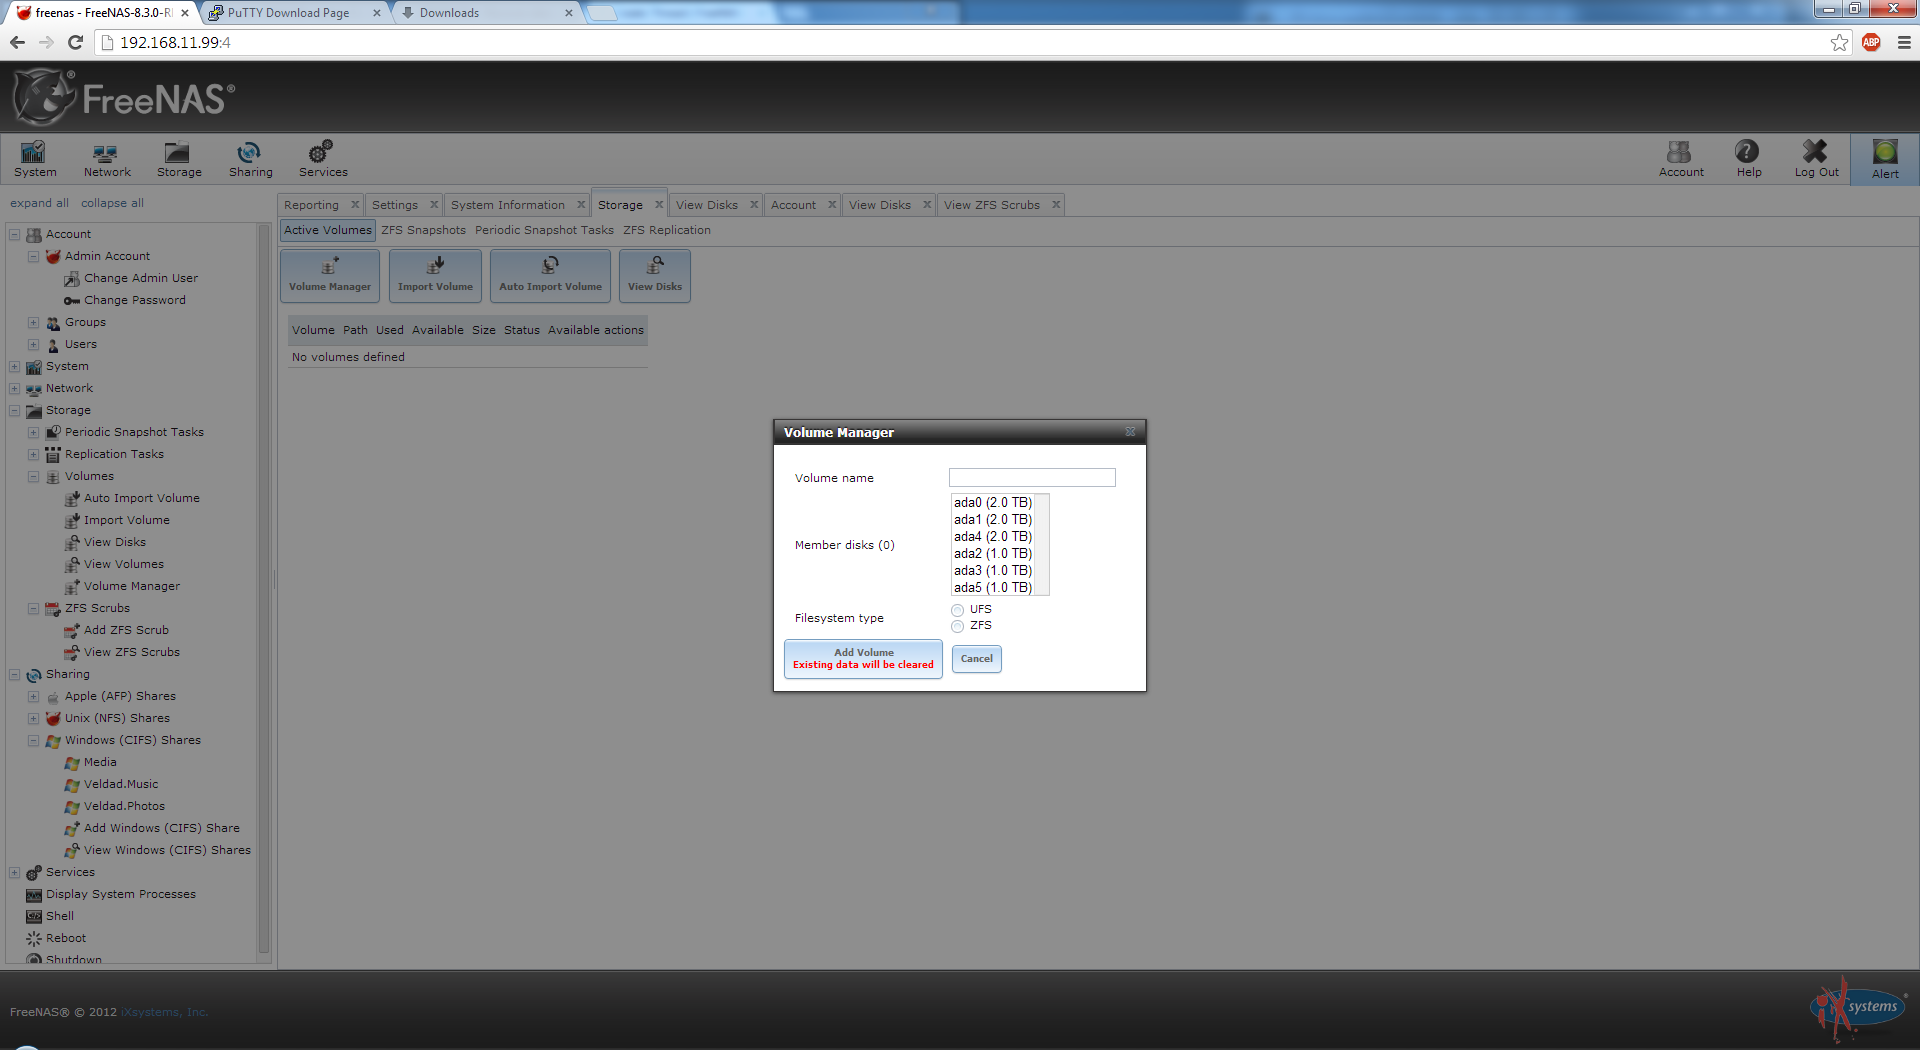1920x1050 pixels.
Task: Open the Sharing toolbar icon
Action: pyautogui.click(x=250, y=159)
